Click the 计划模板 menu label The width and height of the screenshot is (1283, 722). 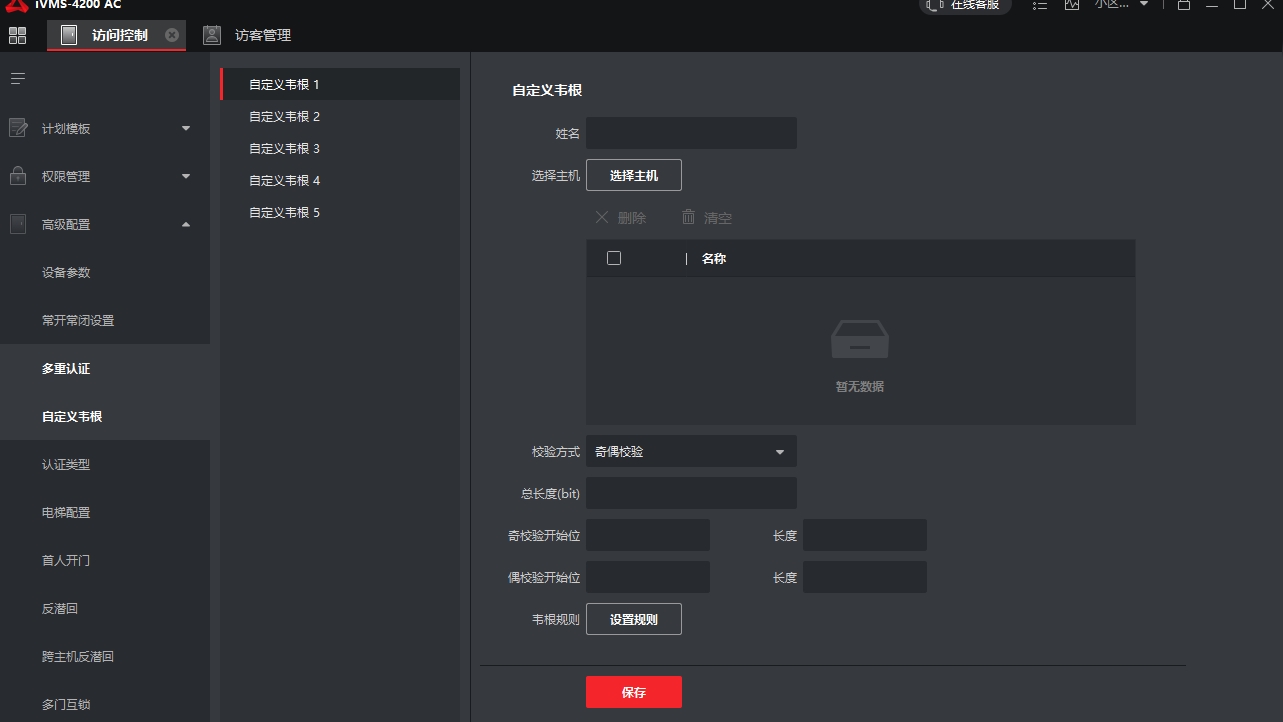tap(66, 128)
